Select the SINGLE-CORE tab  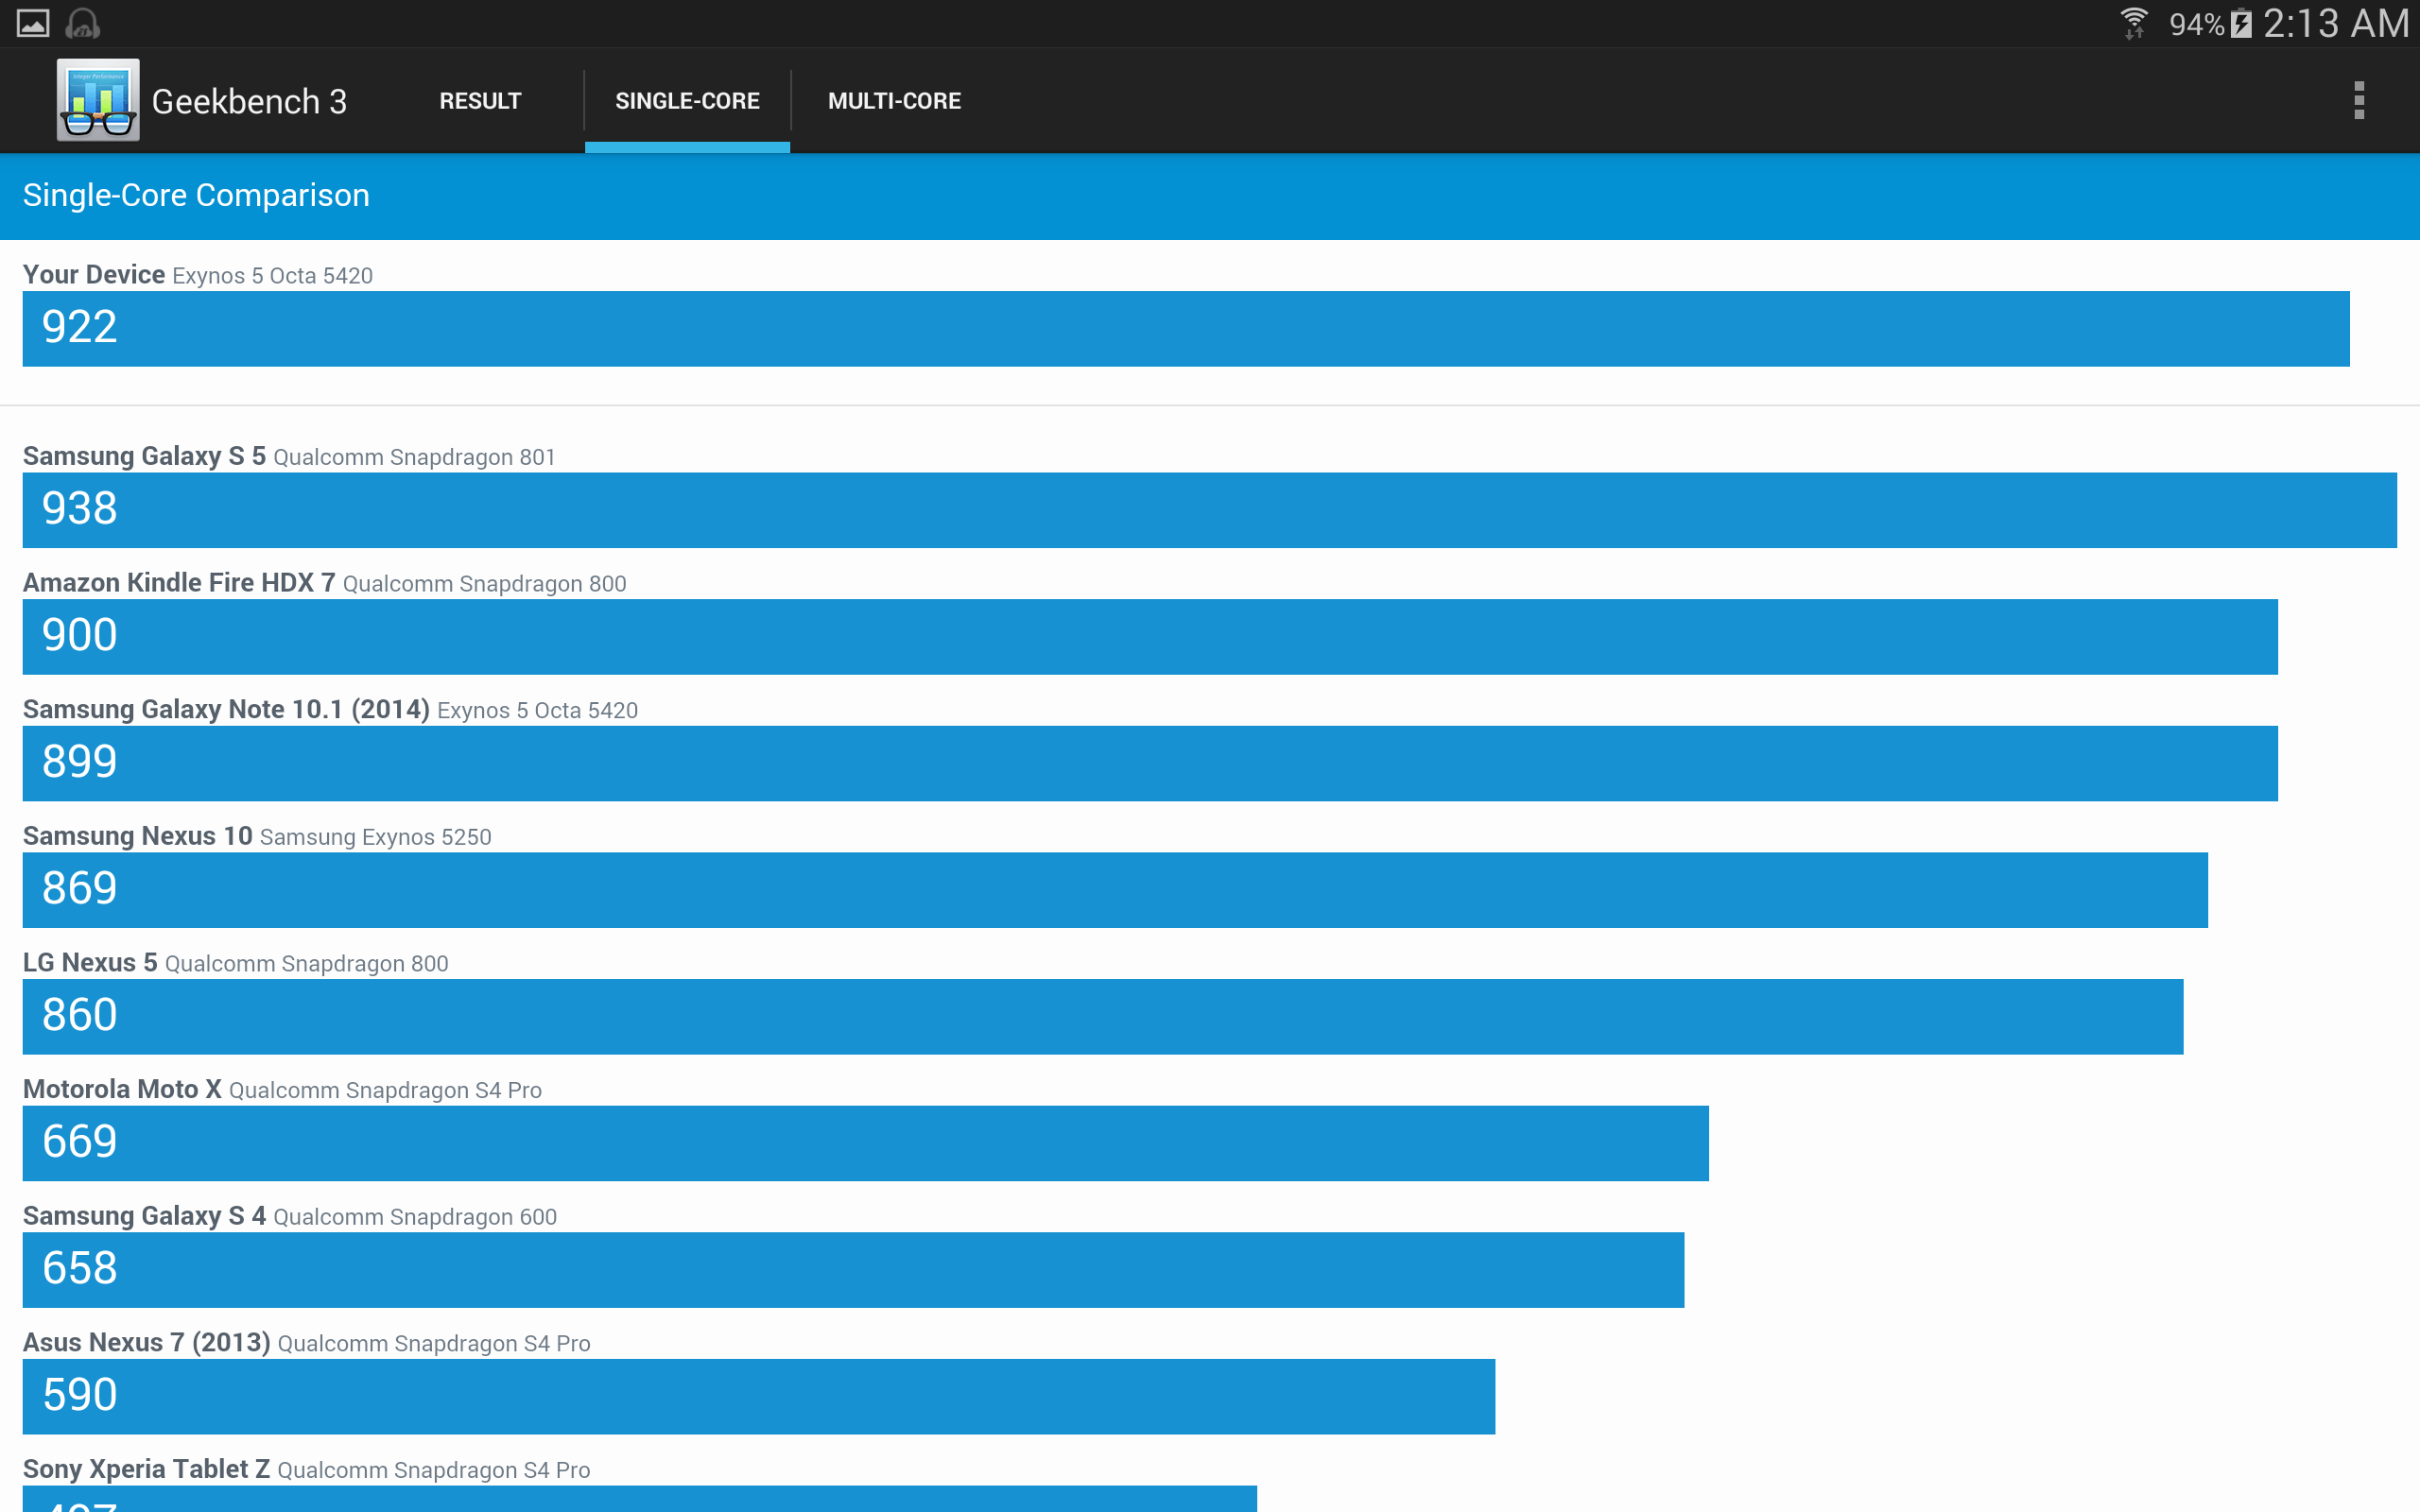(x=687, y=101)
